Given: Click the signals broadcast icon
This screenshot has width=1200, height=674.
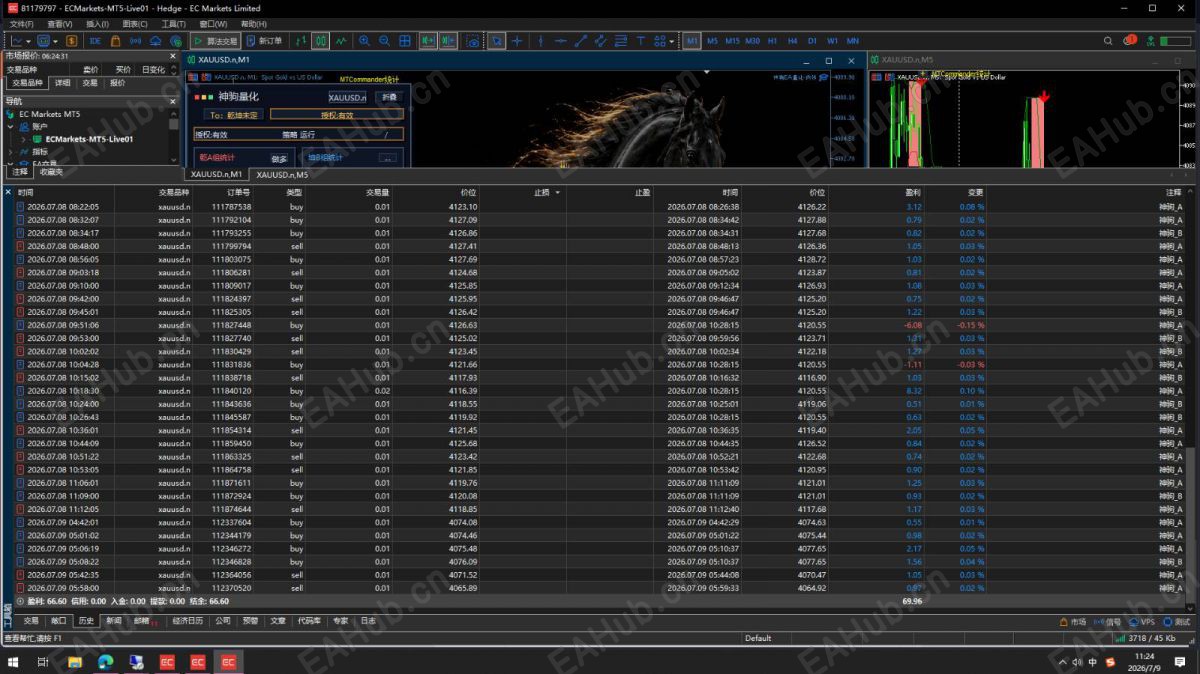Looking at the screenshot, I should (135, 41).
